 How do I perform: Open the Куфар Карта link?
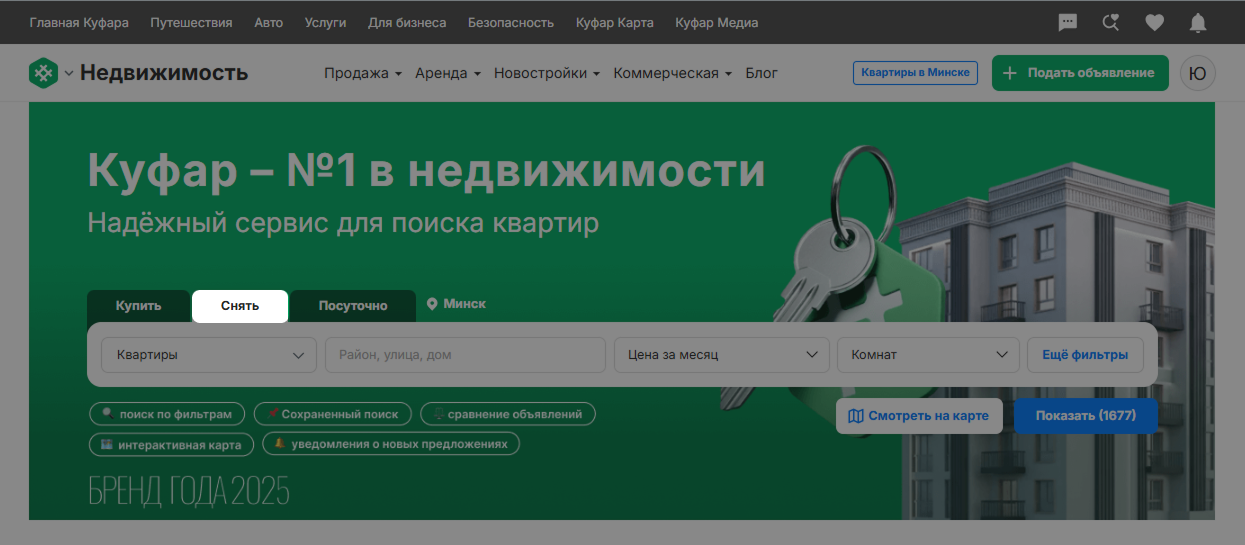point(615,22)
